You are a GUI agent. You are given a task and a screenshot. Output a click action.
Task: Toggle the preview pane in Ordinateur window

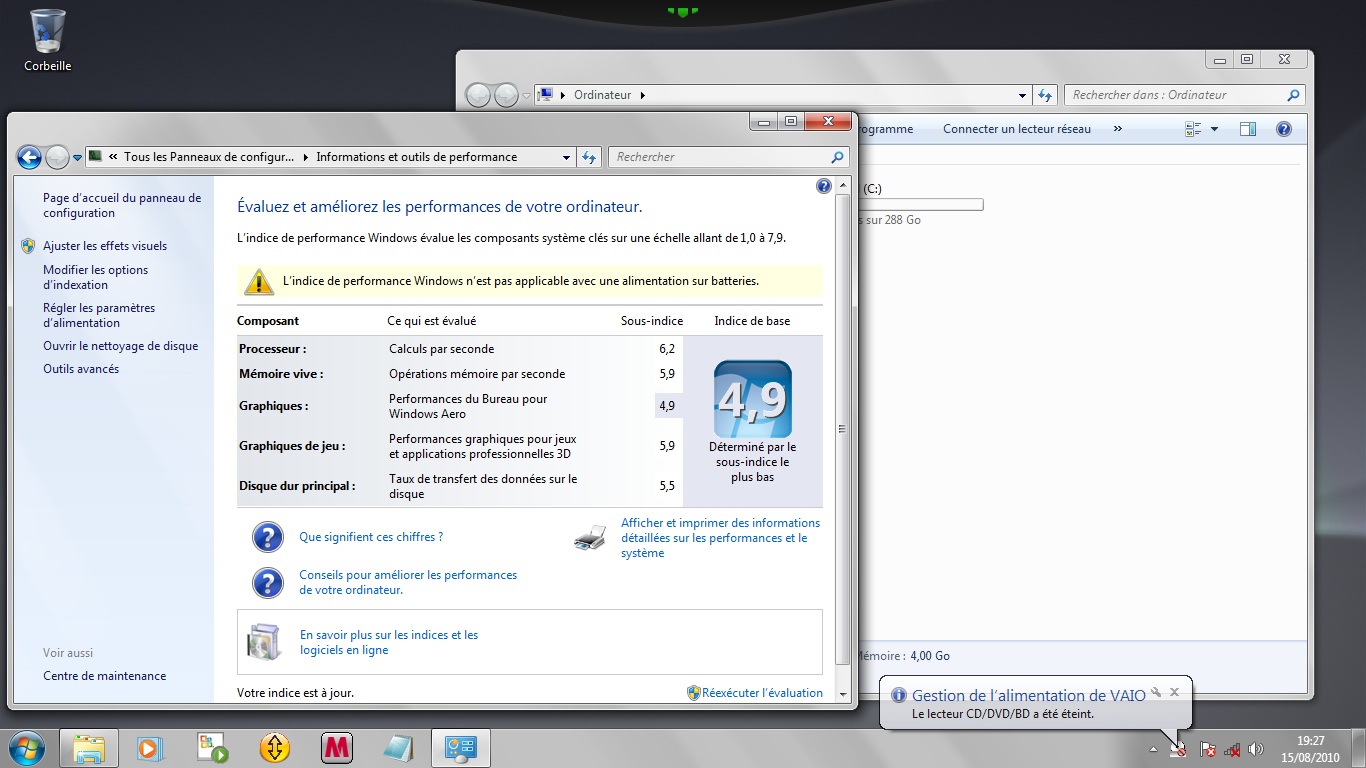(x=1247, y=129)
